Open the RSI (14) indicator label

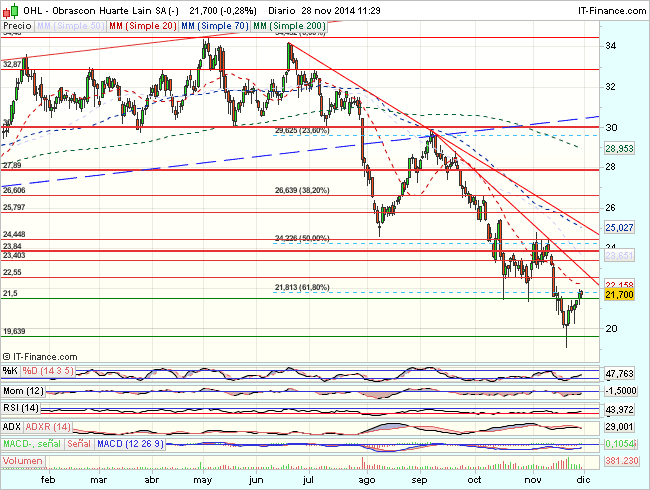tap(21, 408)
